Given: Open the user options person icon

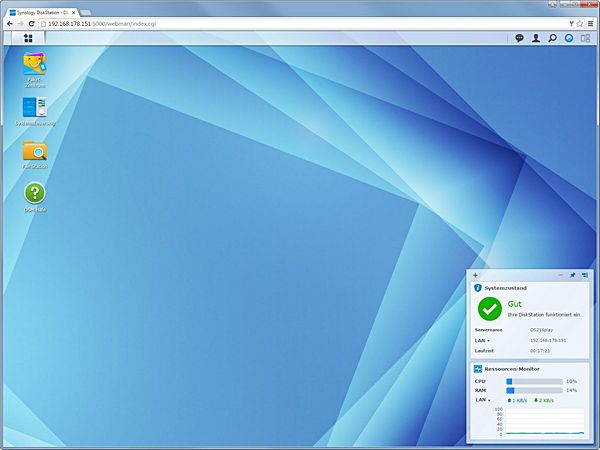Looking at the screenshot, I should [536, 38].
